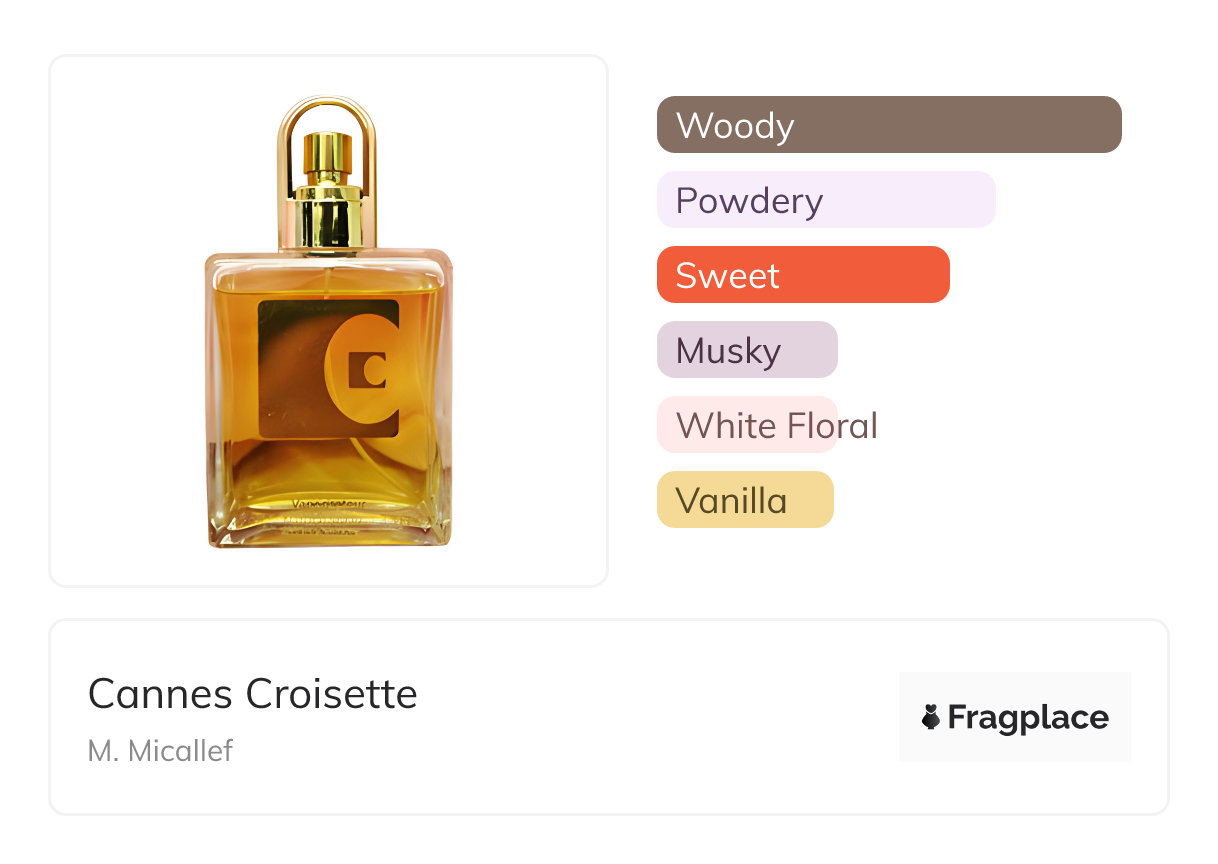This screenshot has width=1218, height=864.
Task: Click the Fragplace perfume bottle logo icon
Action: [931, 717]
